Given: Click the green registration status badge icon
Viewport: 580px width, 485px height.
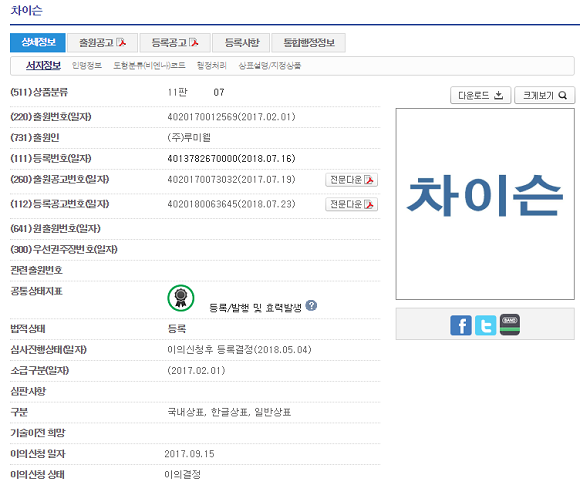Looking at the screenshot, I should pyautogui.click(x=181, y=298).
